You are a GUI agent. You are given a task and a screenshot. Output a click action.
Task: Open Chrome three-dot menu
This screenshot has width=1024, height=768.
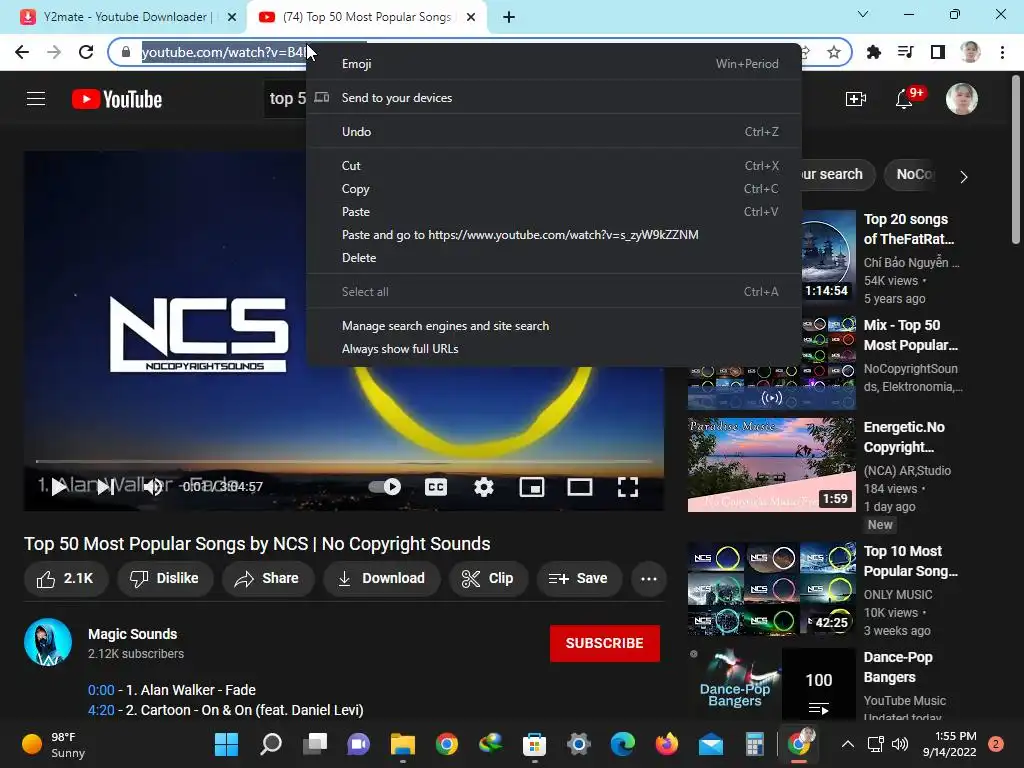(1002, 52)
